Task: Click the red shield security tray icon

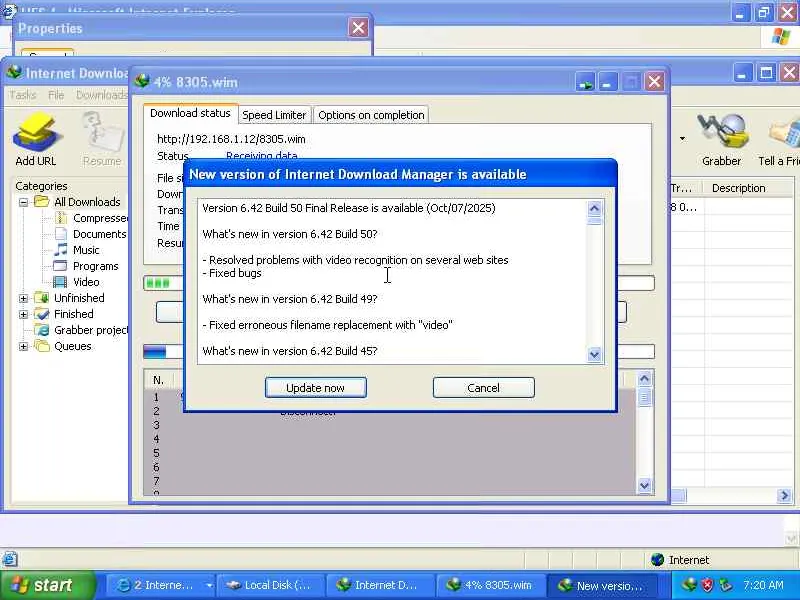Action: click(708, 585)
